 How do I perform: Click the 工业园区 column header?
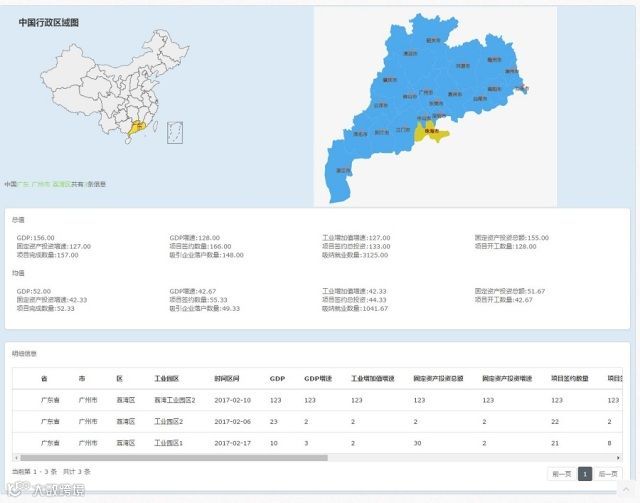pyautogui.click(x=167, y=378)
